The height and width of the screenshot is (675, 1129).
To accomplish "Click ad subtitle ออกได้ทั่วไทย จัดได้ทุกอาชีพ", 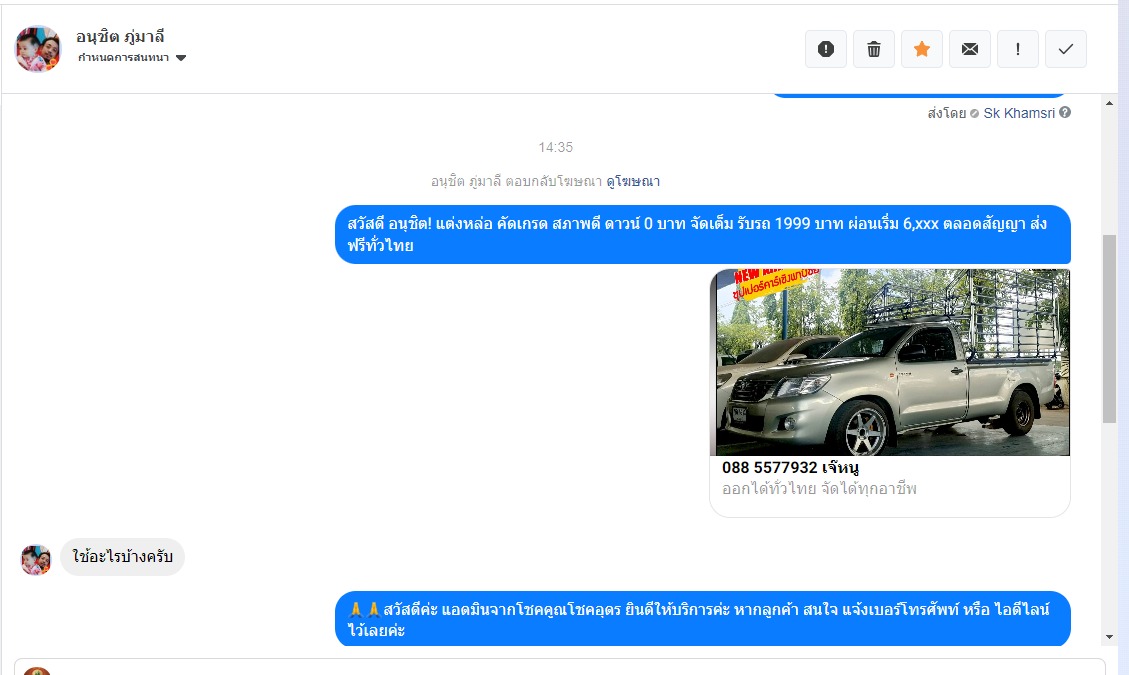I will coord(819,488).
